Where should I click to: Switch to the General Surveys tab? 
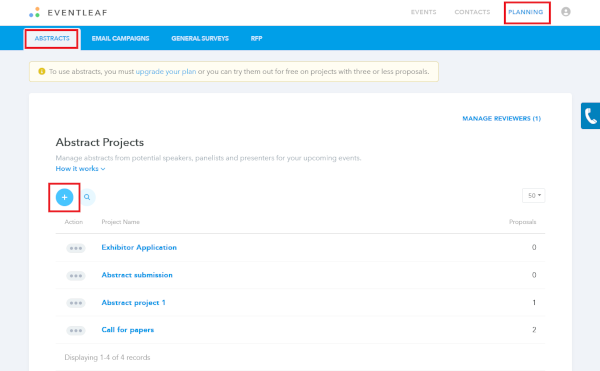[x=200, y=39]
